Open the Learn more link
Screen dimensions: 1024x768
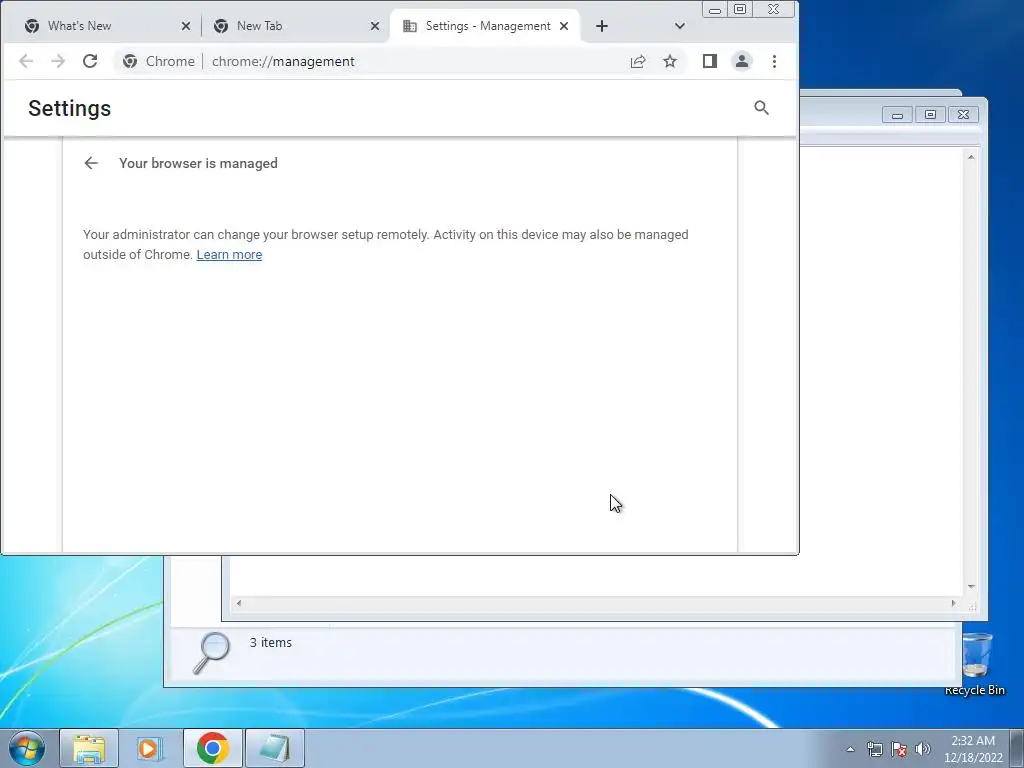pos(229,255)
